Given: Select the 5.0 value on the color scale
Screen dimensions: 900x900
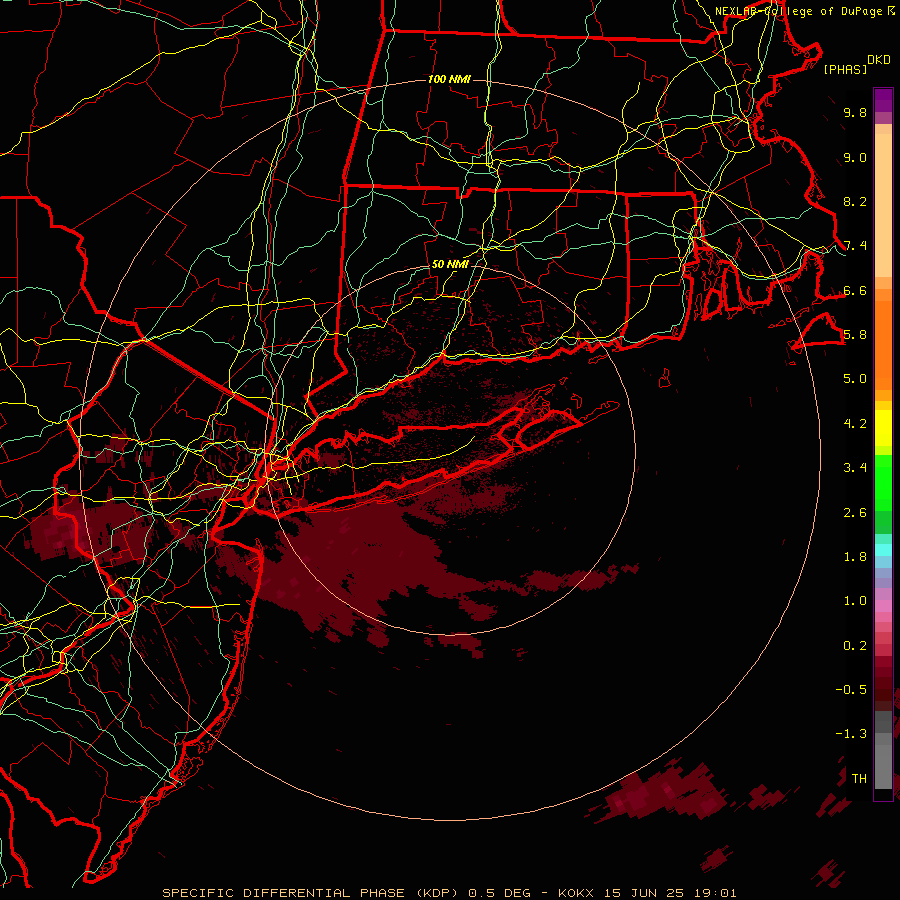Looking at the screenshot, I should click(855, 379).
